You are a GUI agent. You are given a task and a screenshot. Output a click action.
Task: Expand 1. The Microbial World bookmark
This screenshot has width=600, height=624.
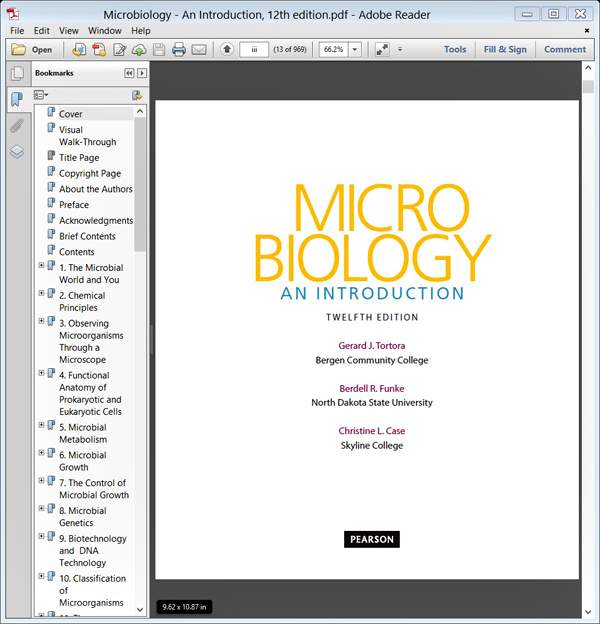[x=41, y=265]
